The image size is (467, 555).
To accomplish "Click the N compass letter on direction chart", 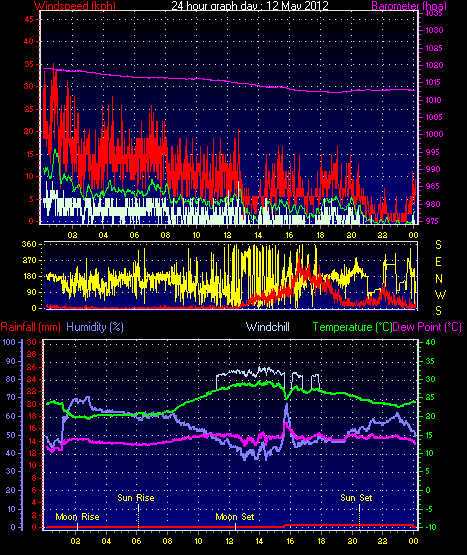I will click(439, 279).
